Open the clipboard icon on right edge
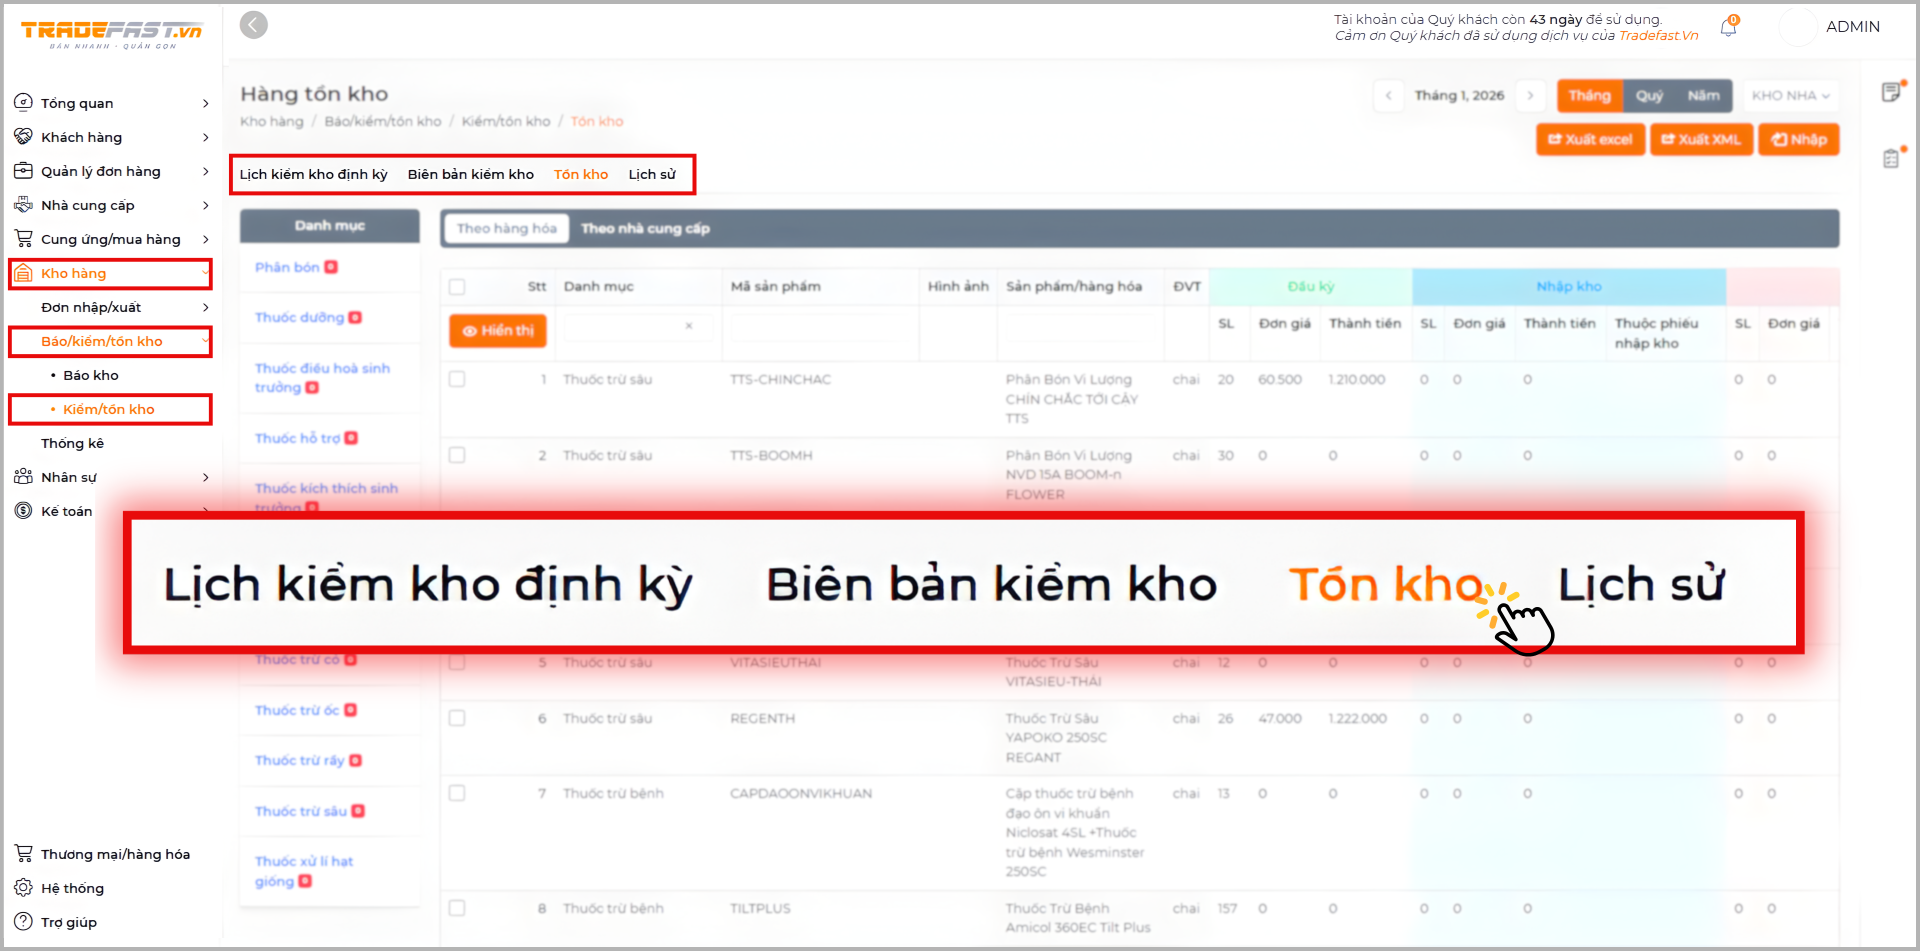The image size is (1920, 951). click(x=1890, y=159)
